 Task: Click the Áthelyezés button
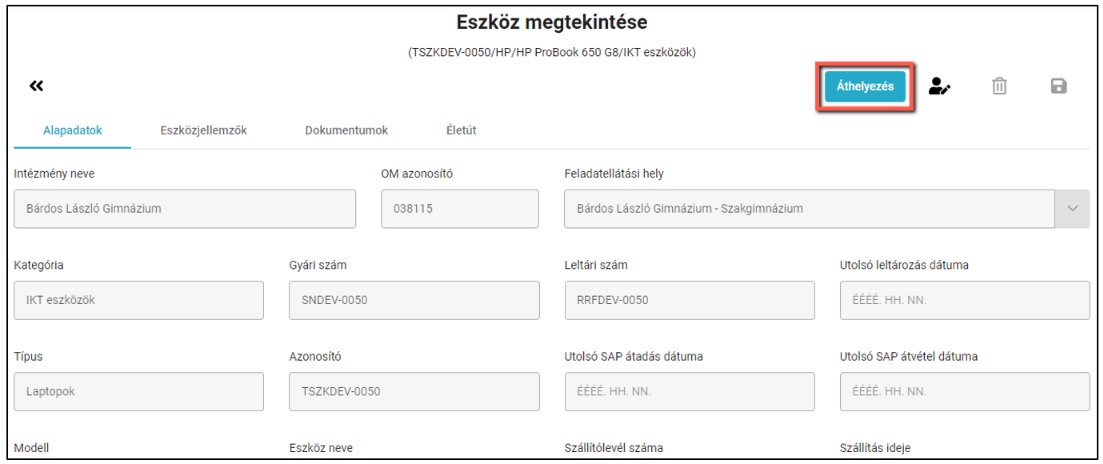pos(865,87)
